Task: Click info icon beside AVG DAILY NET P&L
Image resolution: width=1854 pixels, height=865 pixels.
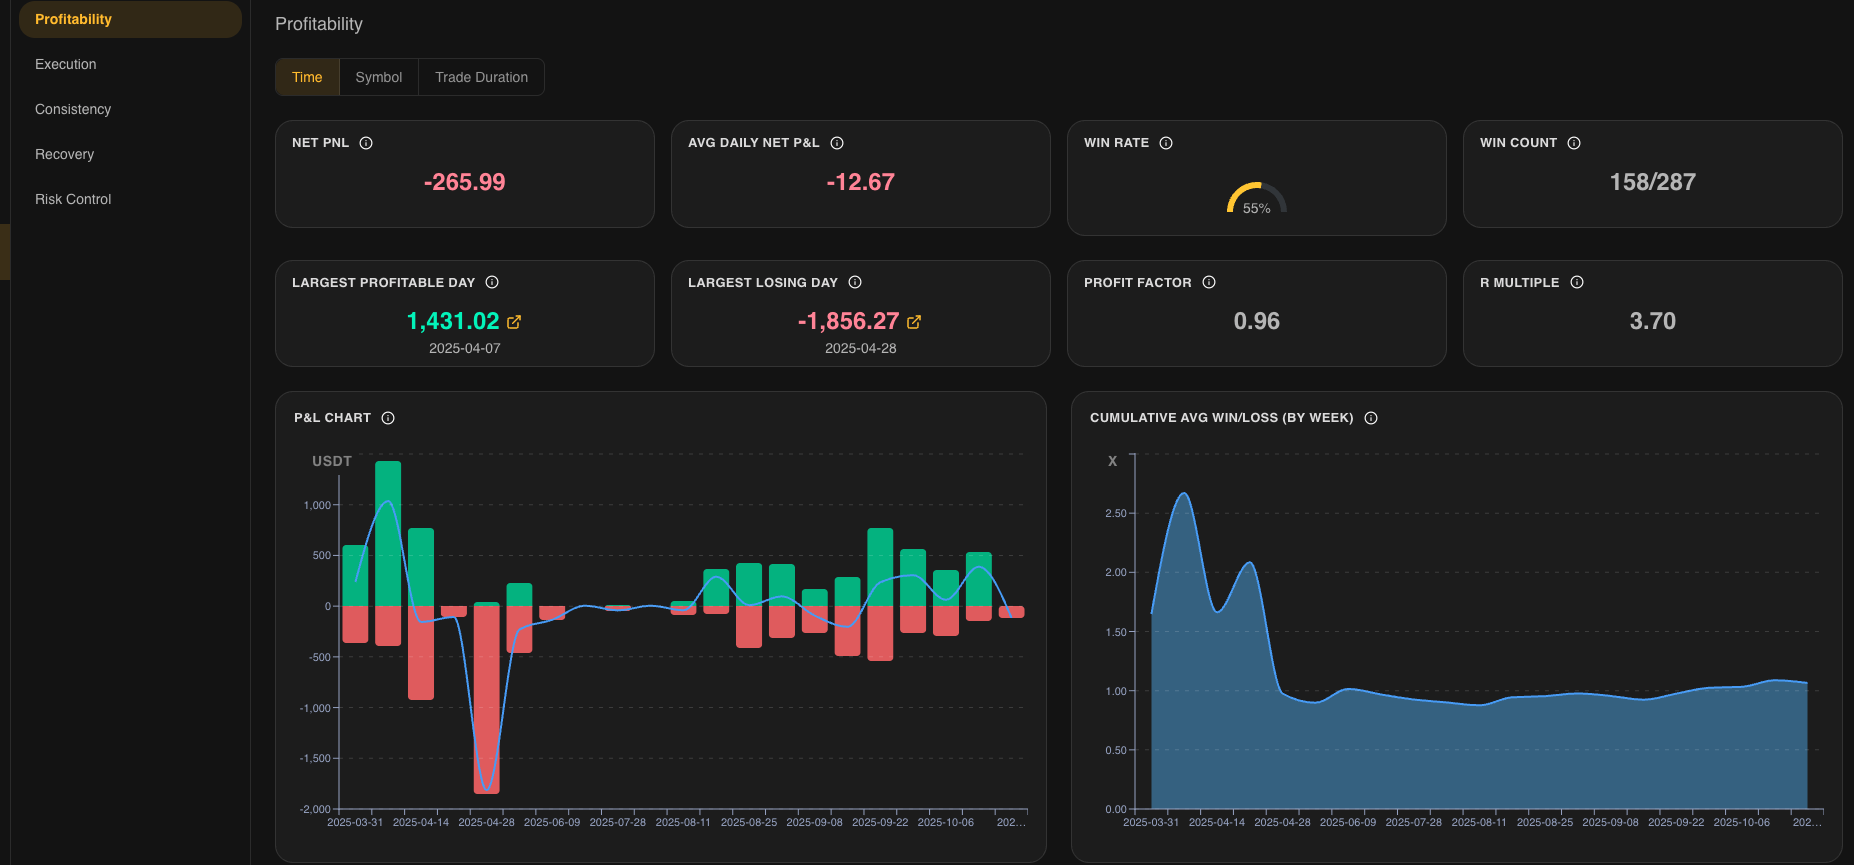Action: (x=837, y=143)
